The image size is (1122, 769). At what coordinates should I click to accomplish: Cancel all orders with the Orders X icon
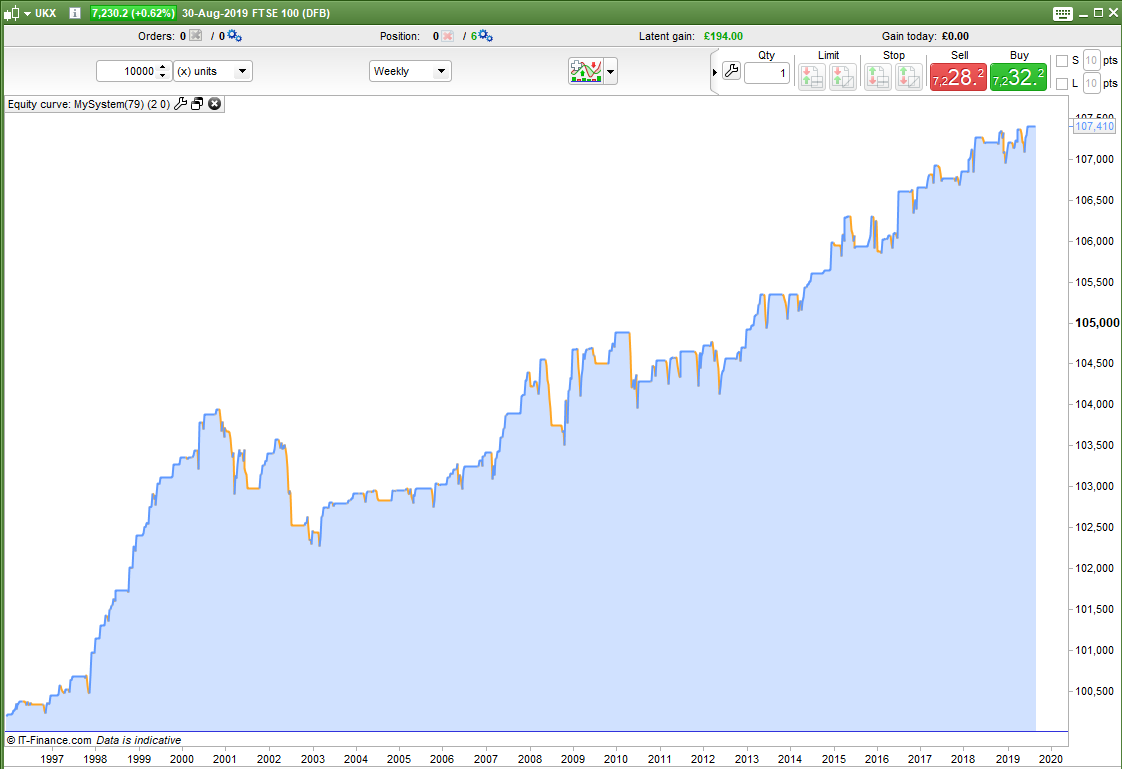(195, 36)
